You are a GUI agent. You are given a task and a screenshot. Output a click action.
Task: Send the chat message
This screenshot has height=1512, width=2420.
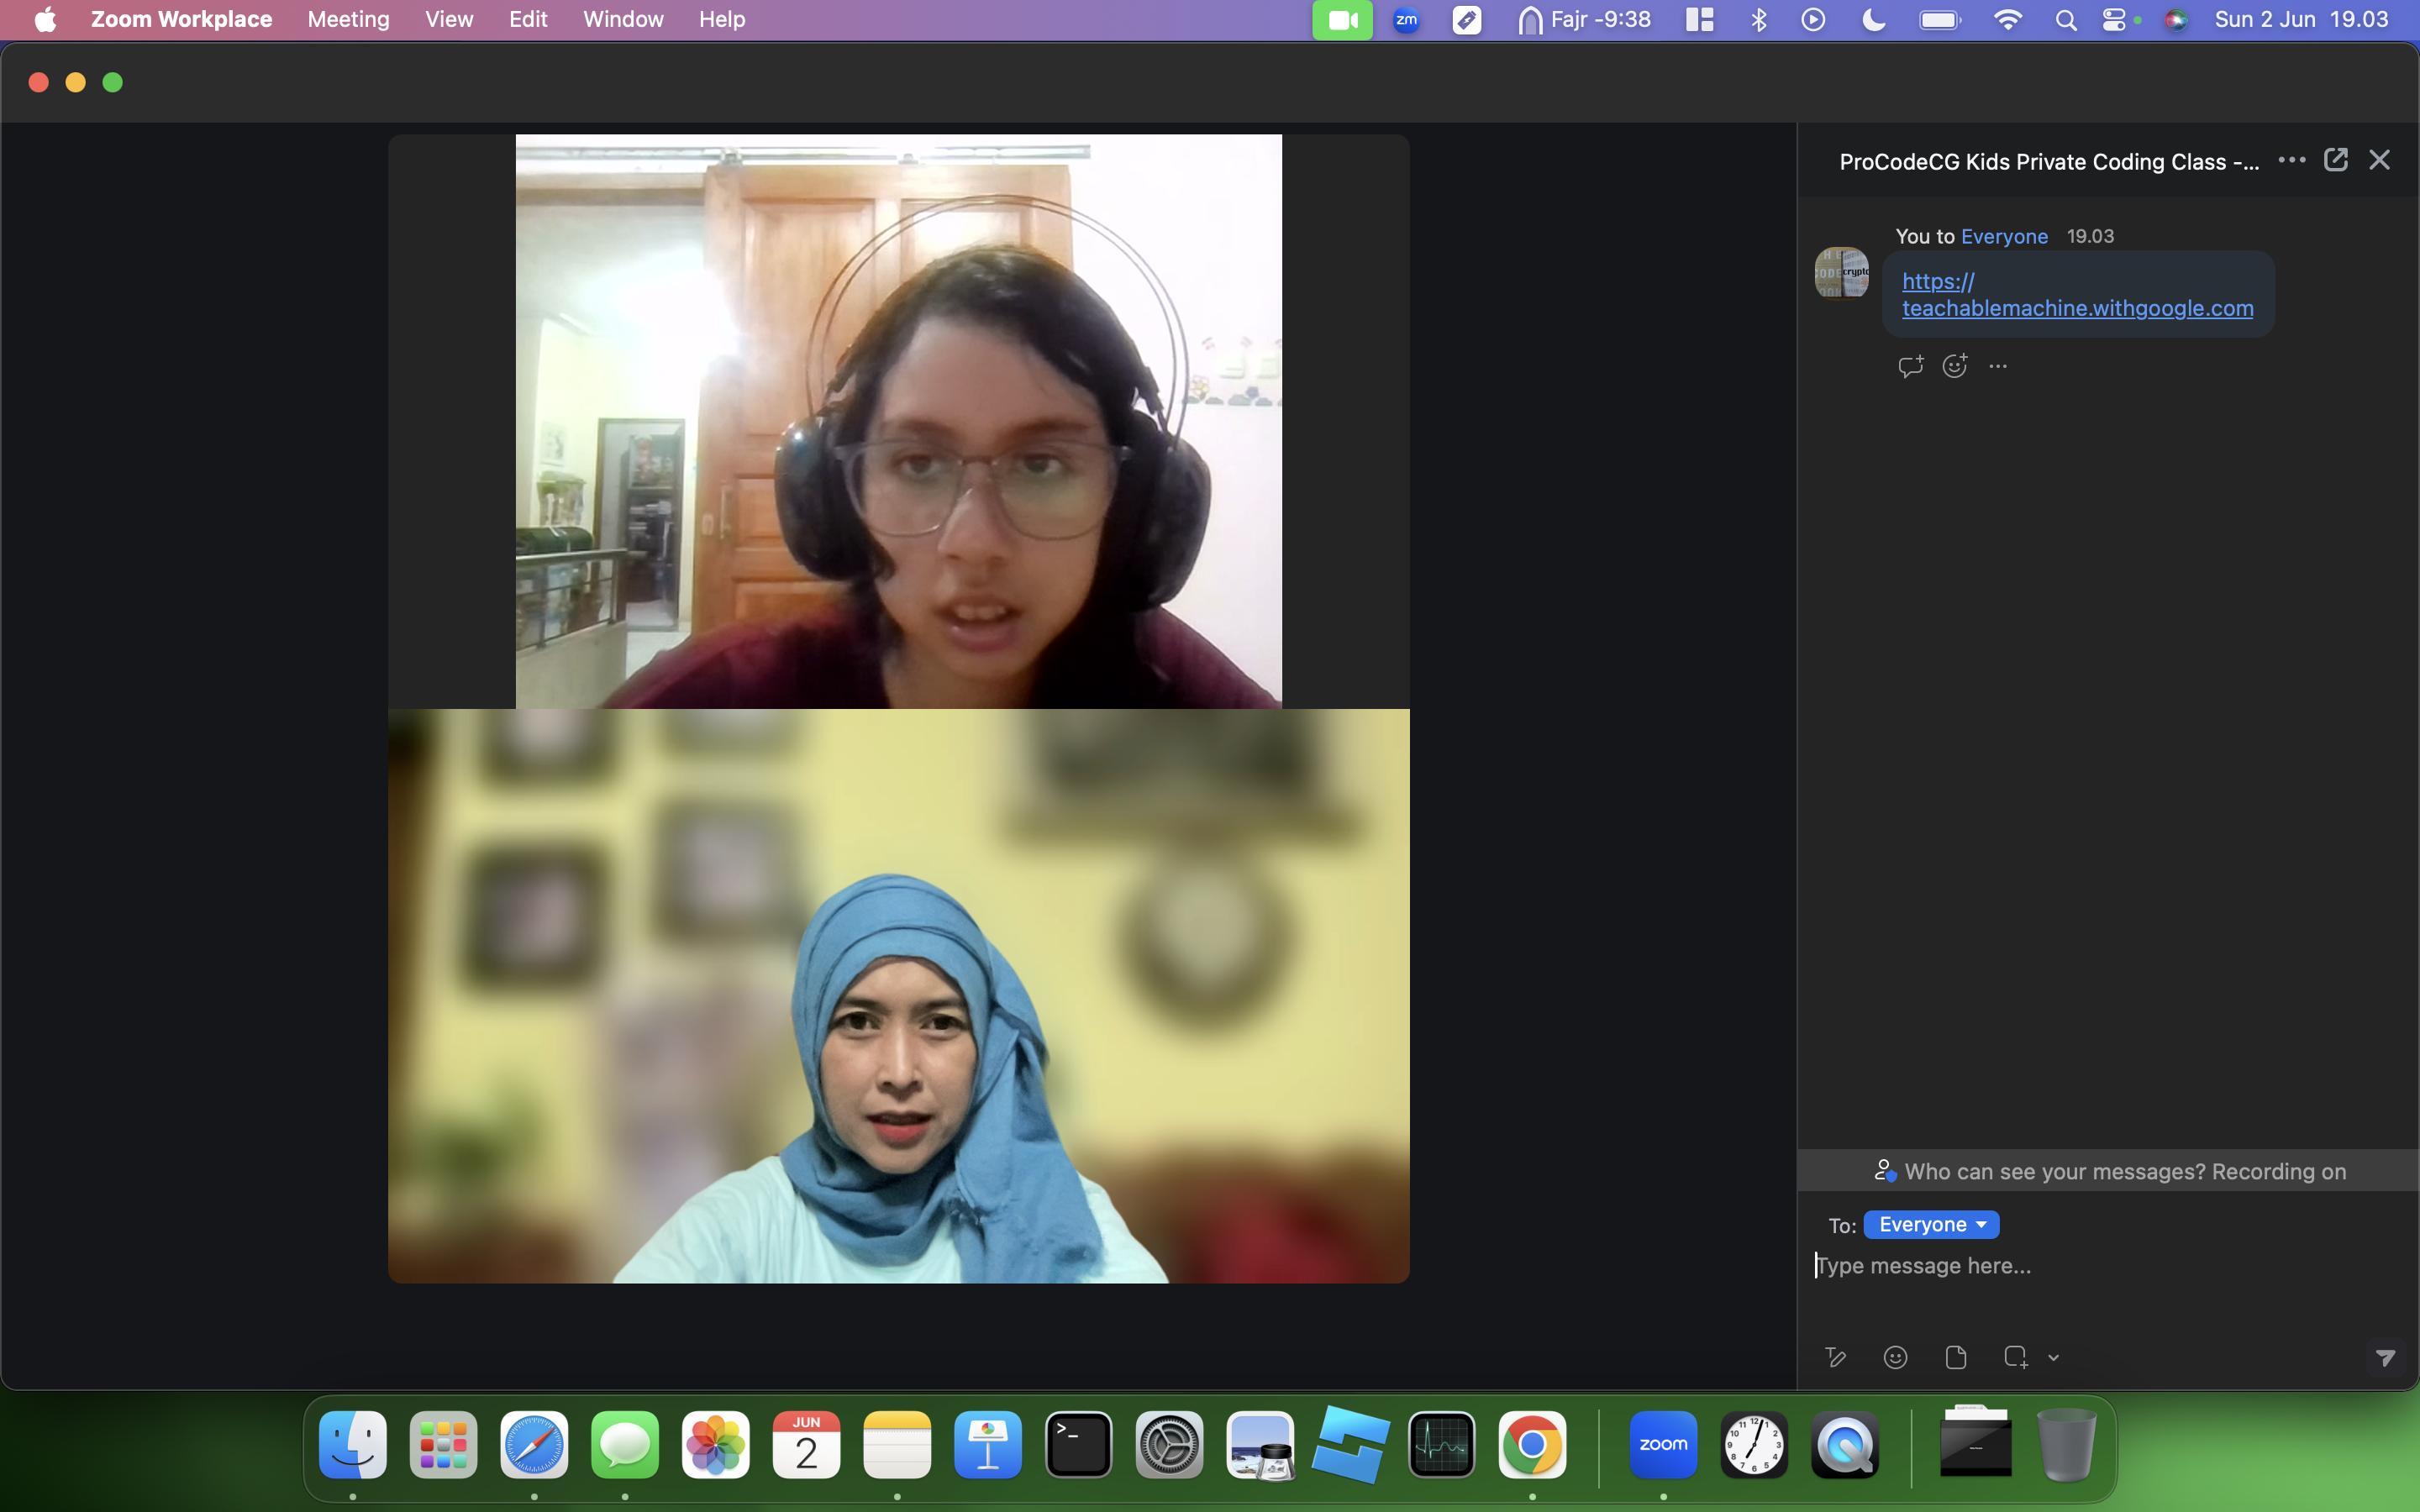(x=2386, y=1357)
